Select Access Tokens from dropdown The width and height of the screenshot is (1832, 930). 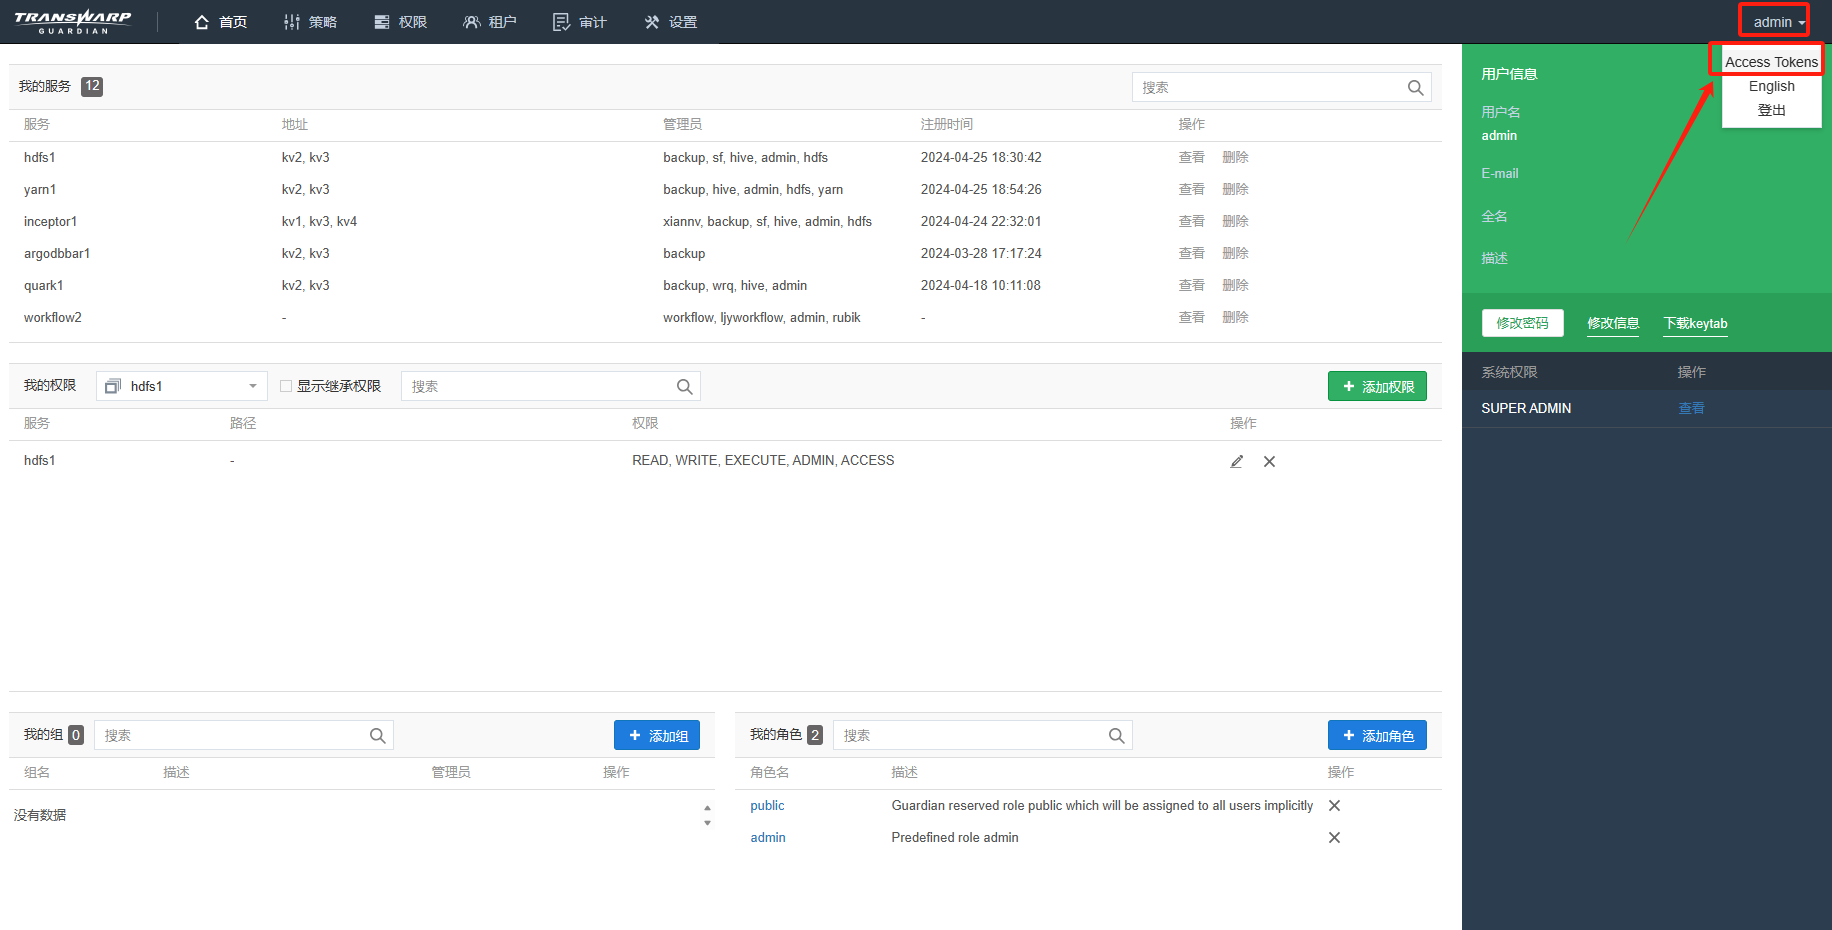[x=1771, y=62]
